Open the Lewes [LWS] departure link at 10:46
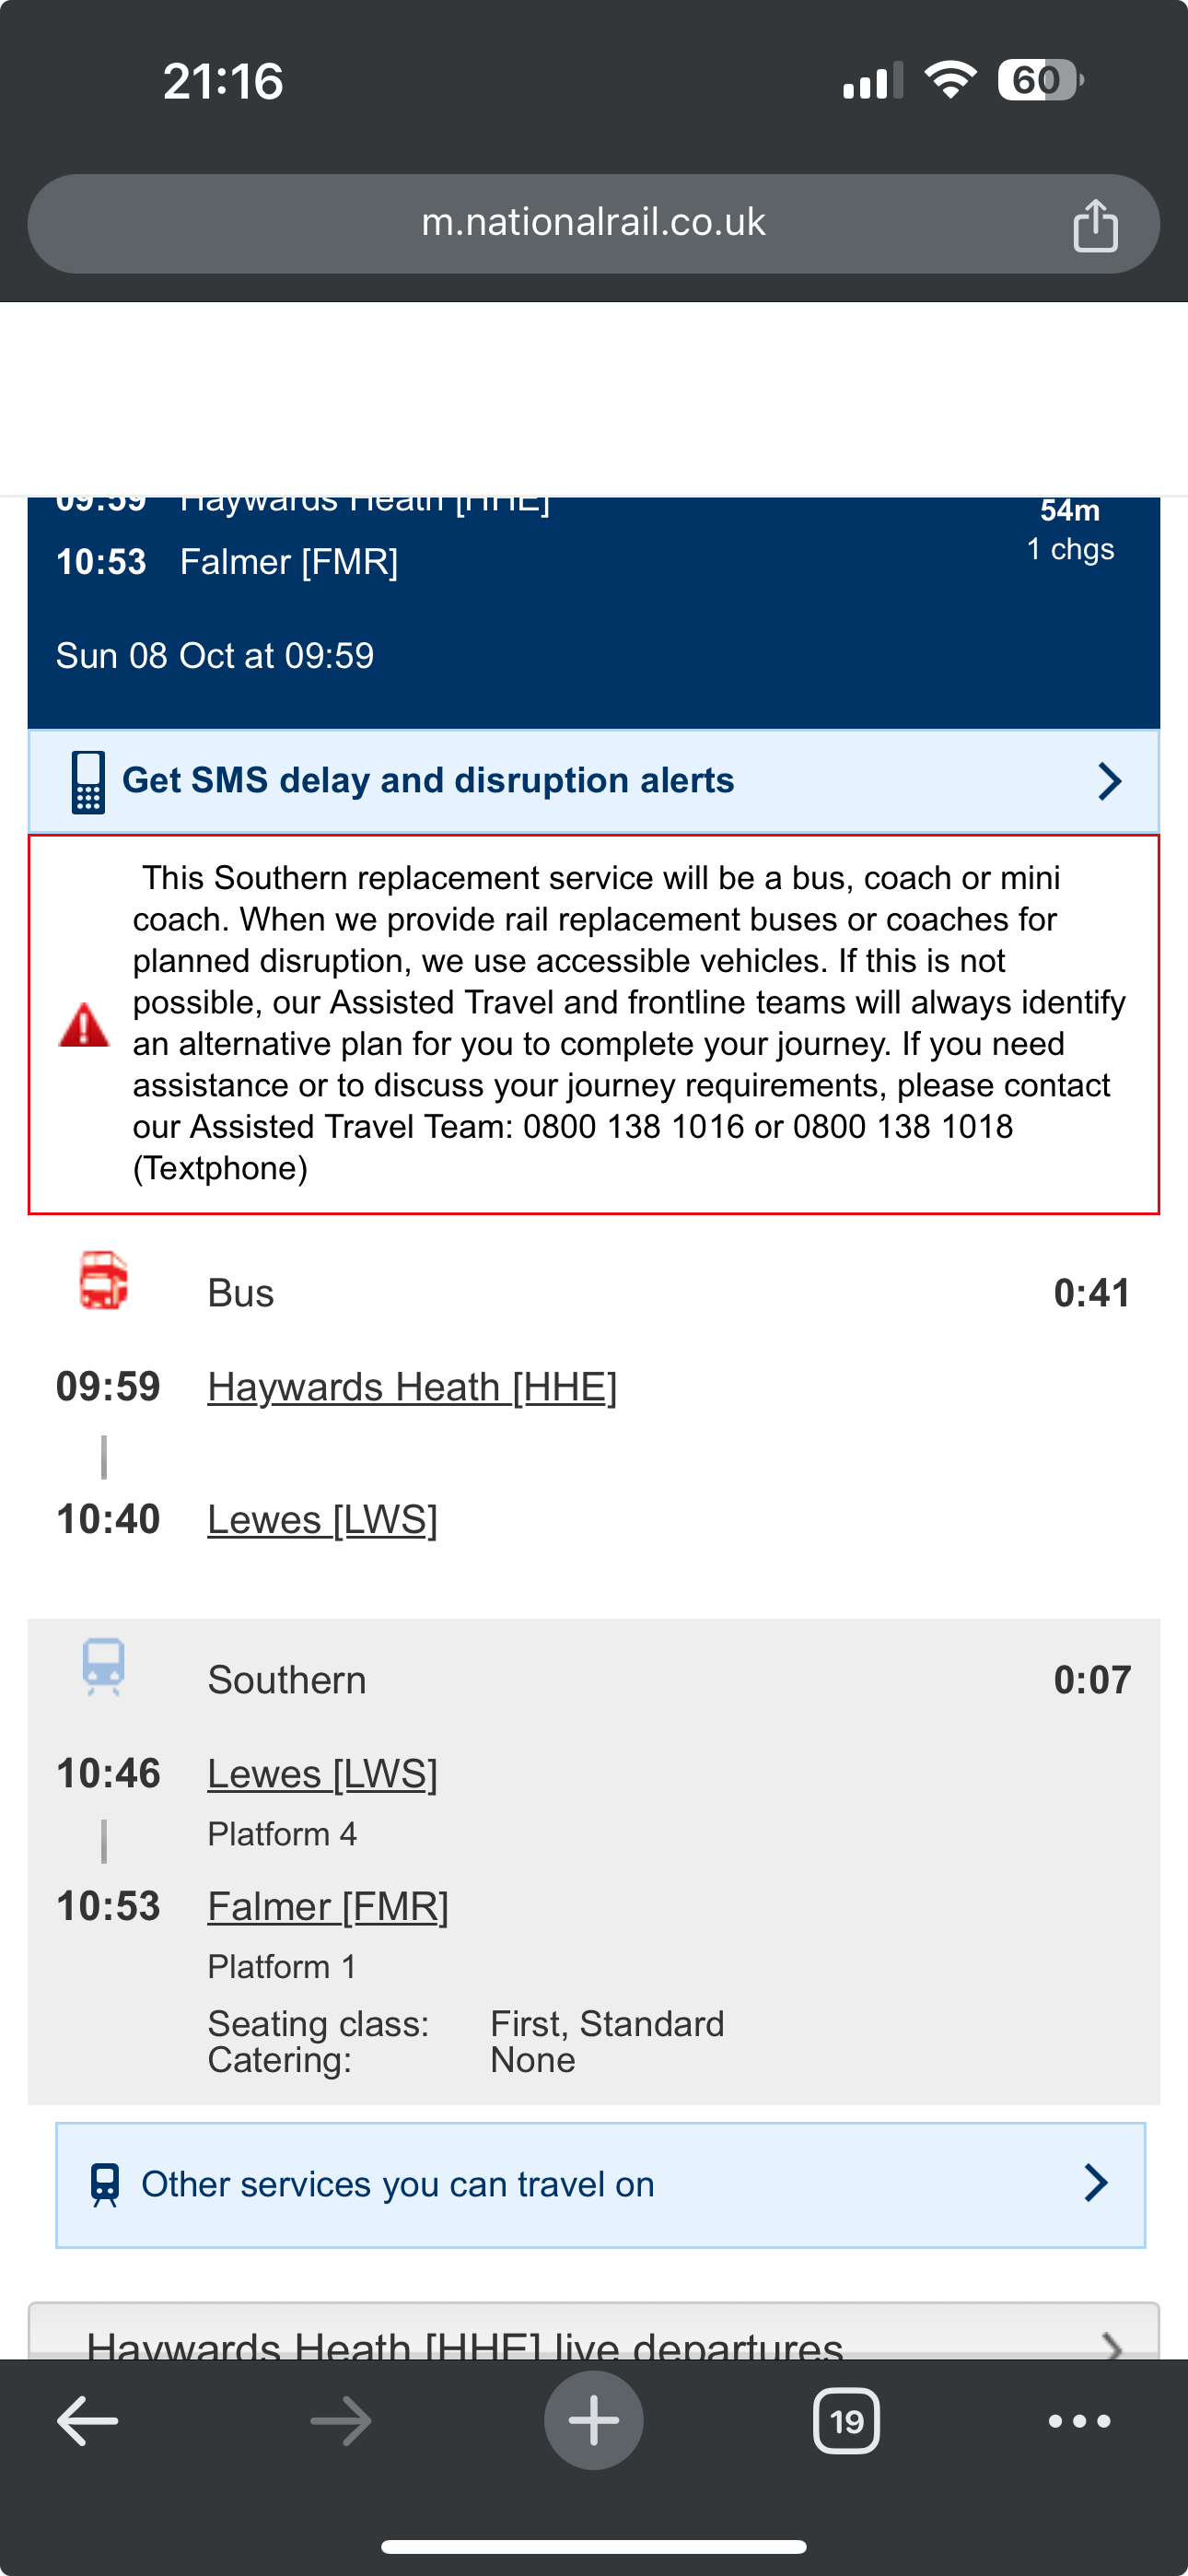1188x2576 pixels. tap(322, 1774)
